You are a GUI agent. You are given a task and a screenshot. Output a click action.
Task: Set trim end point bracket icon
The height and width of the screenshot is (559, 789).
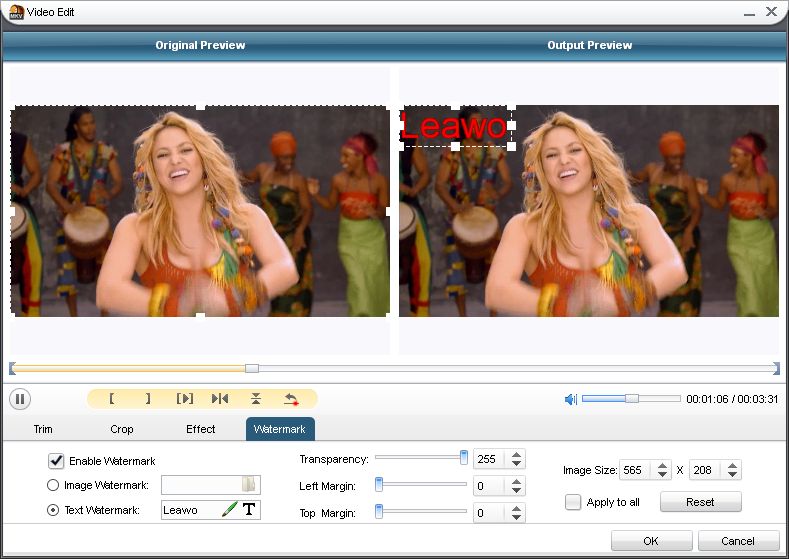click(x=148, y=399)
